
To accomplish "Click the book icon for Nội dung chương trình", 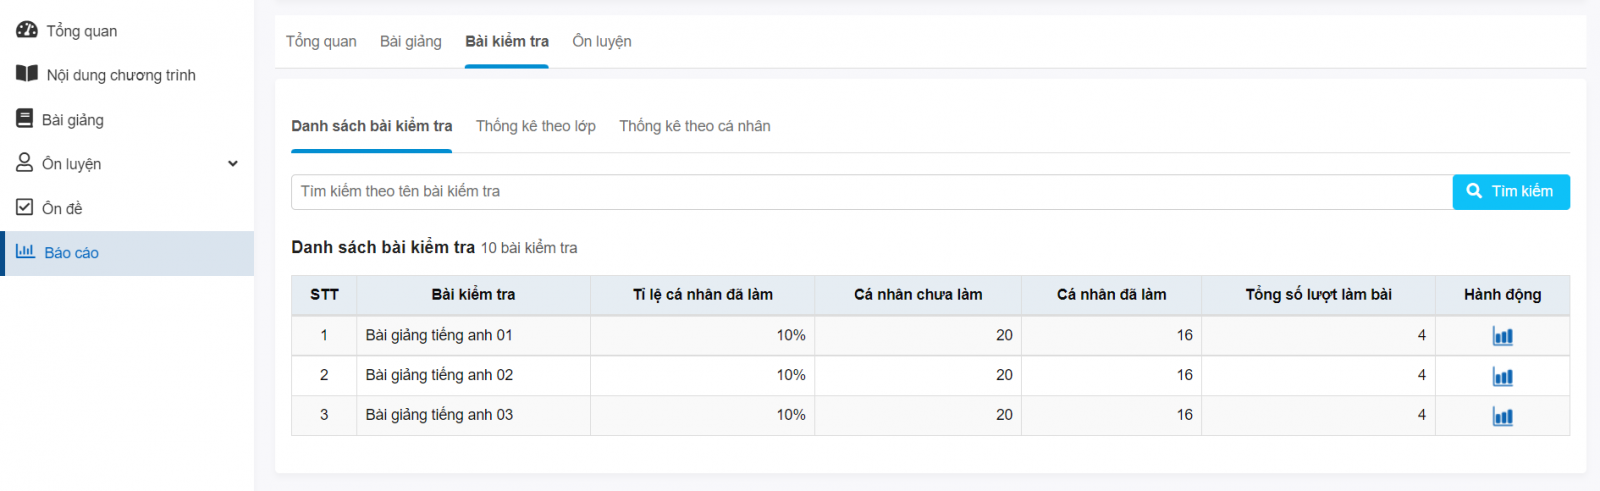I will point(27,74).
